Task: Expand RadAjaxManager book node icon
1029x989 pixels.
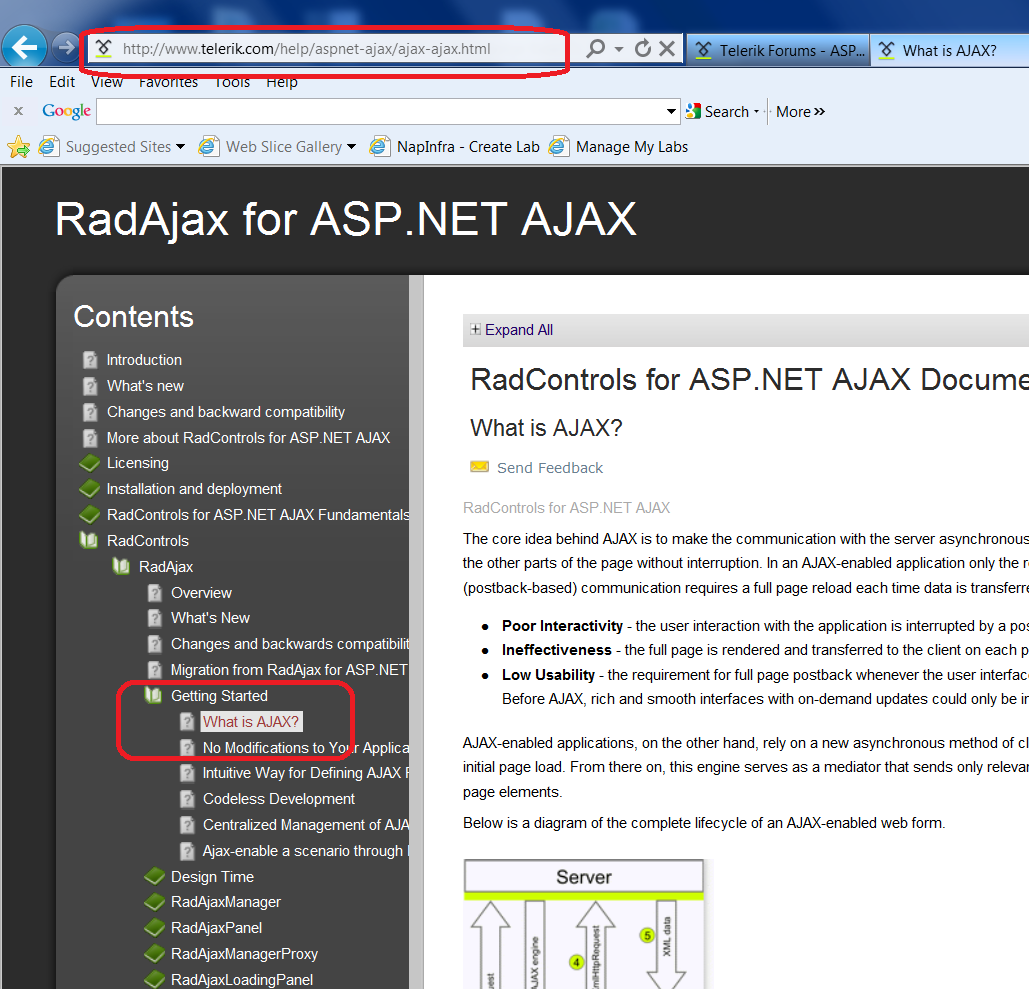Action: click(154, 902)
